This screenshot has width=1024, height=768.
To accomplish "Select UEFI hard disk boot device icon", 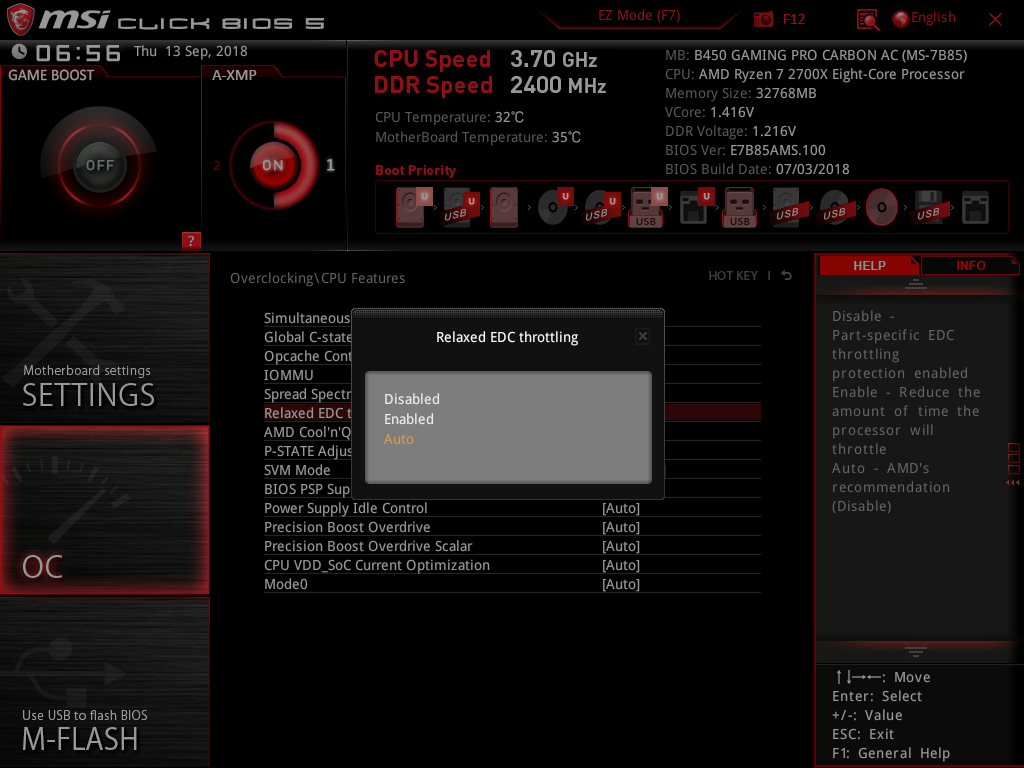I will [413, 207].
